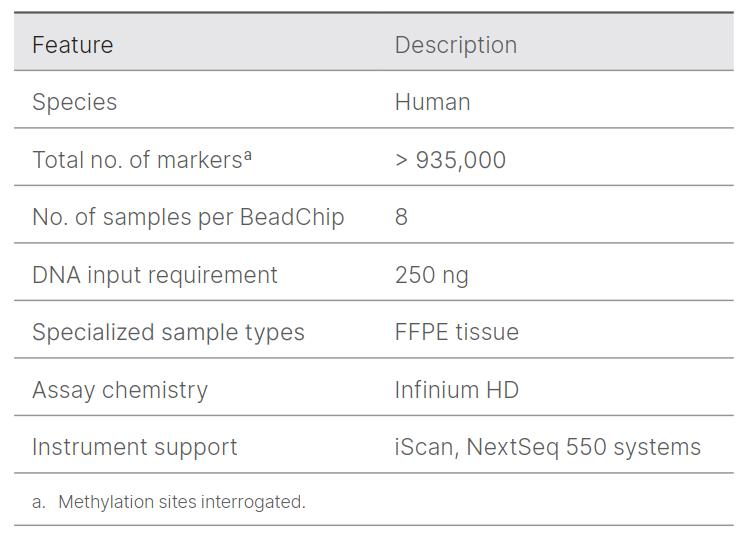Click the NextSeq 550 systems text
The image size is (745, 536).
582,447
